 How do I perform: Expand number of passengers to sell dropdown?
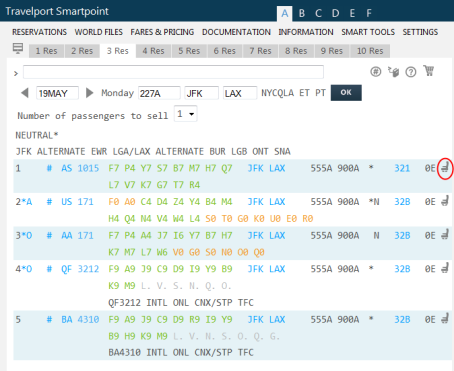tap(186, 114)
